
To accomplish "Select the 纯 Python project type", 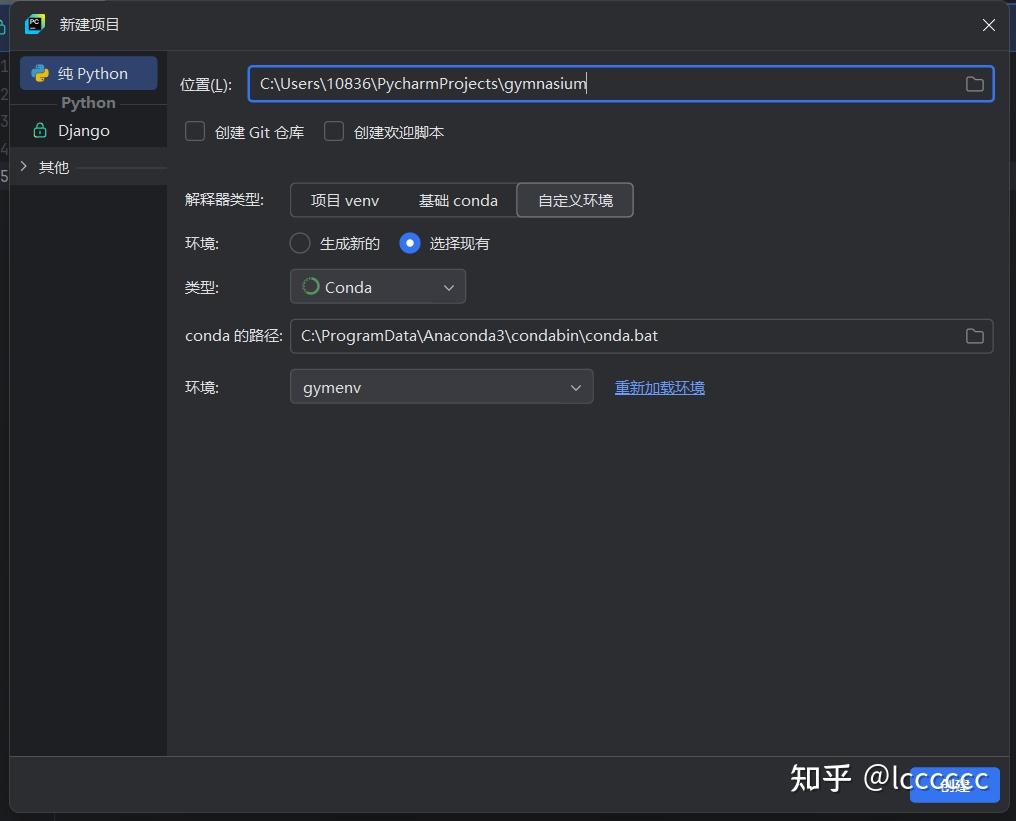I will tap(89, 73).
